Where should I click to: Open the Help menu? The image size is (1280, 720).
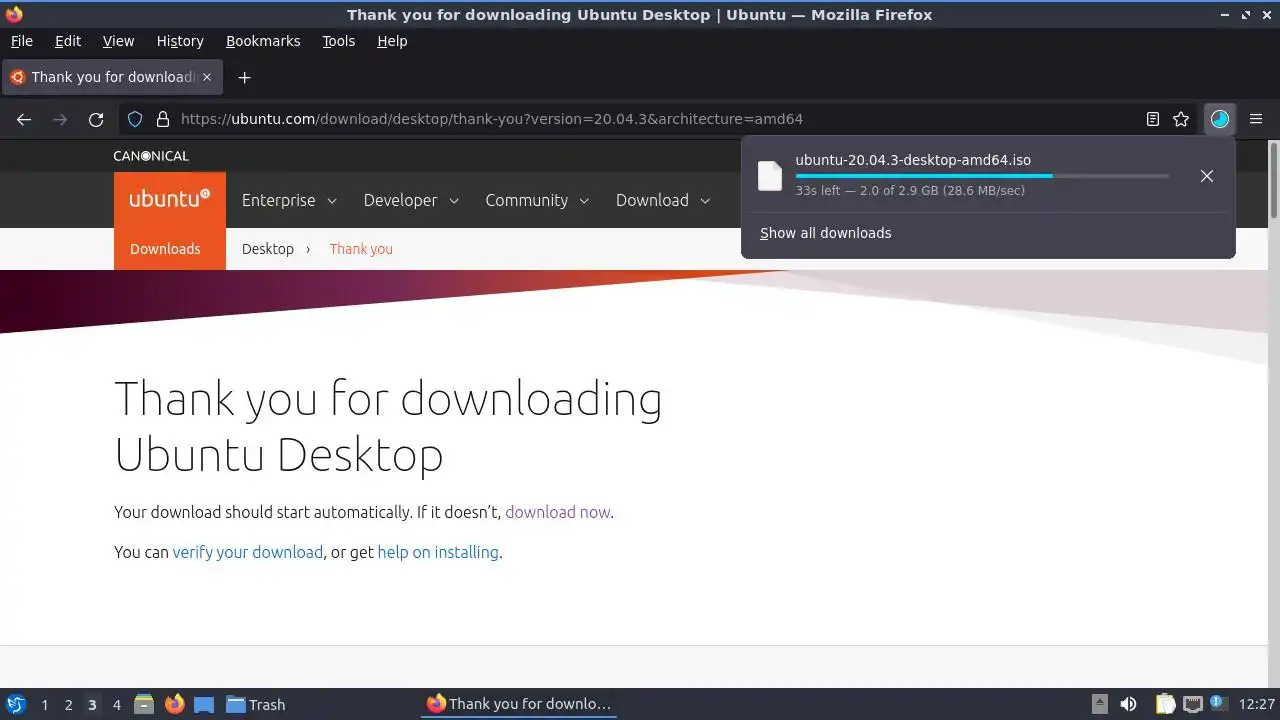click(392, 41)
